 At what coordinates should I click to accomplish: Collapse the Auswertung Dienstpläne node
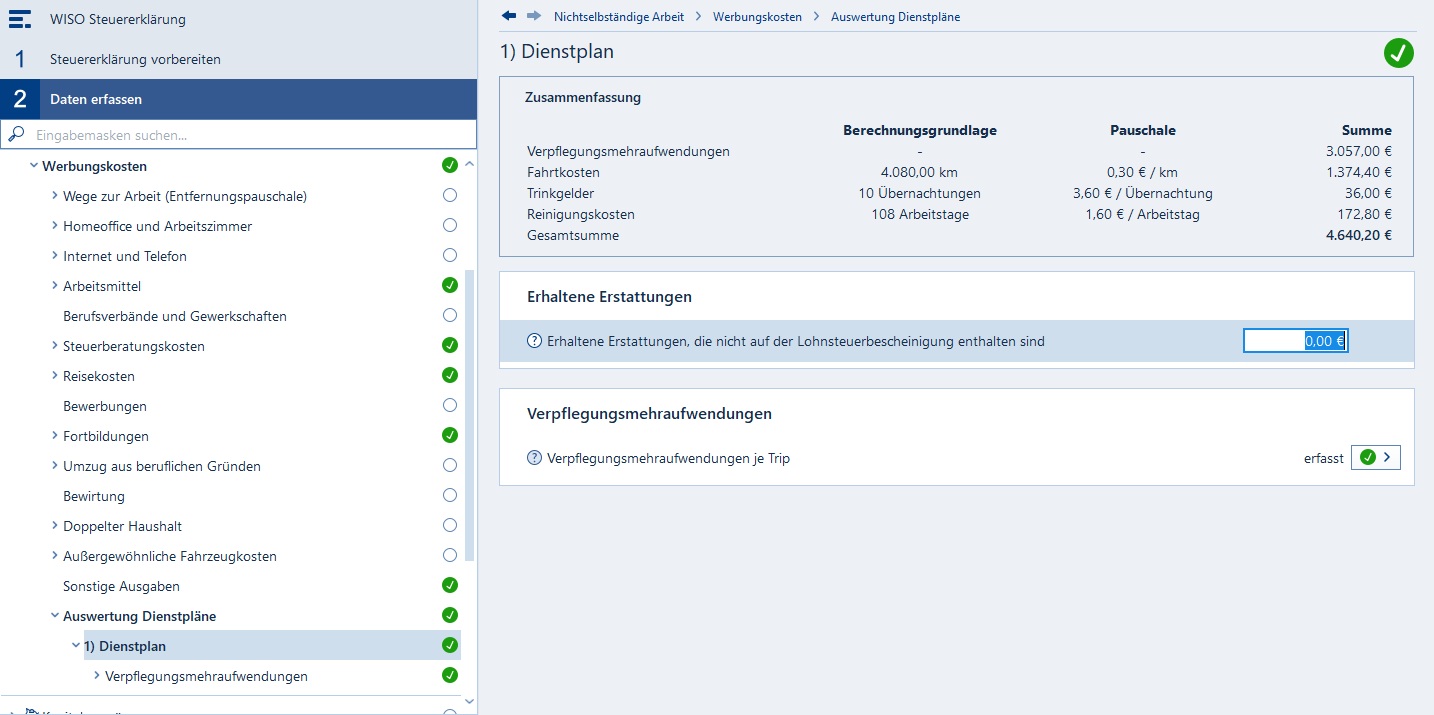[55, 616]
